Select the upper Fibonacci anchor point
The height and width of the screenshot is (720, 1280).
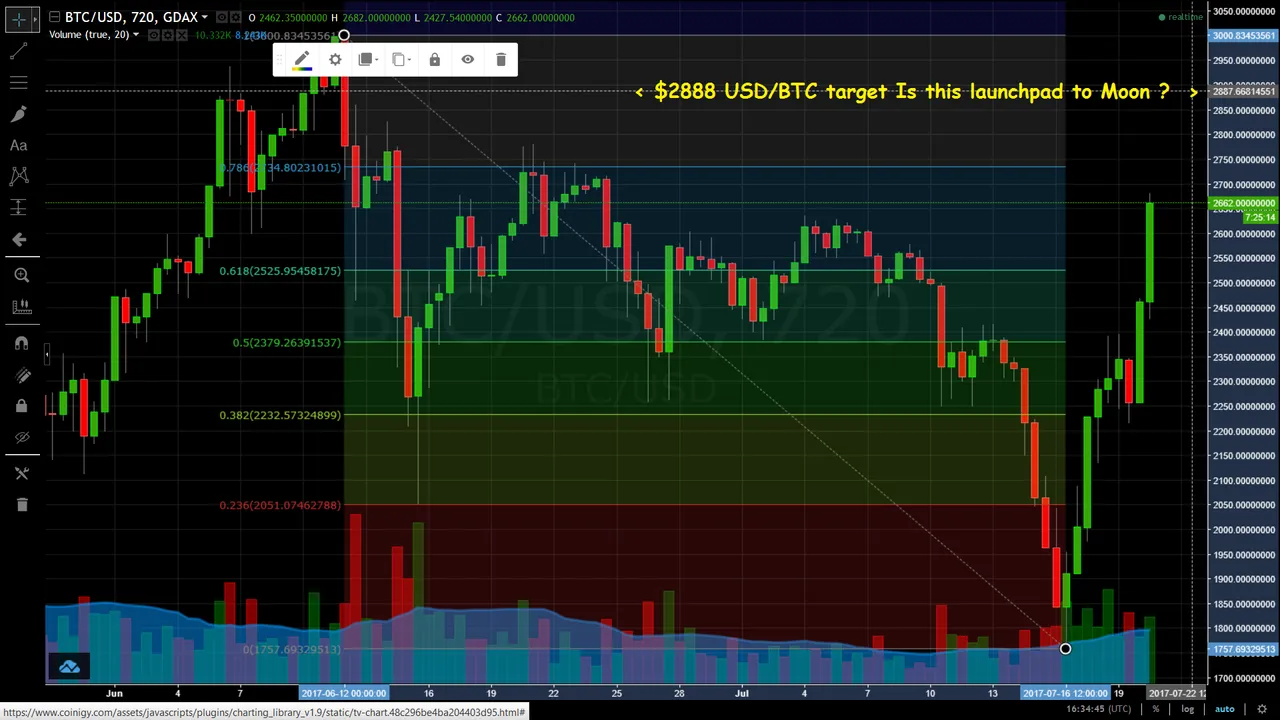pos(343,36)
